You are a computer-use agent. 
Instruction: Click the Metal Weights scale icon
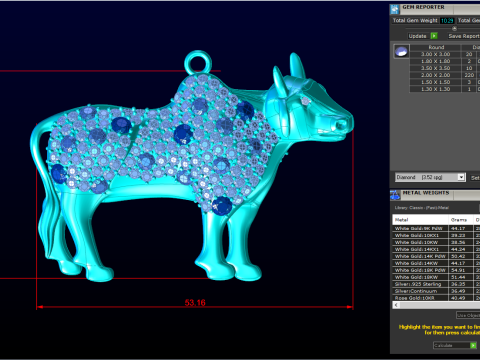tap(395, 195)
